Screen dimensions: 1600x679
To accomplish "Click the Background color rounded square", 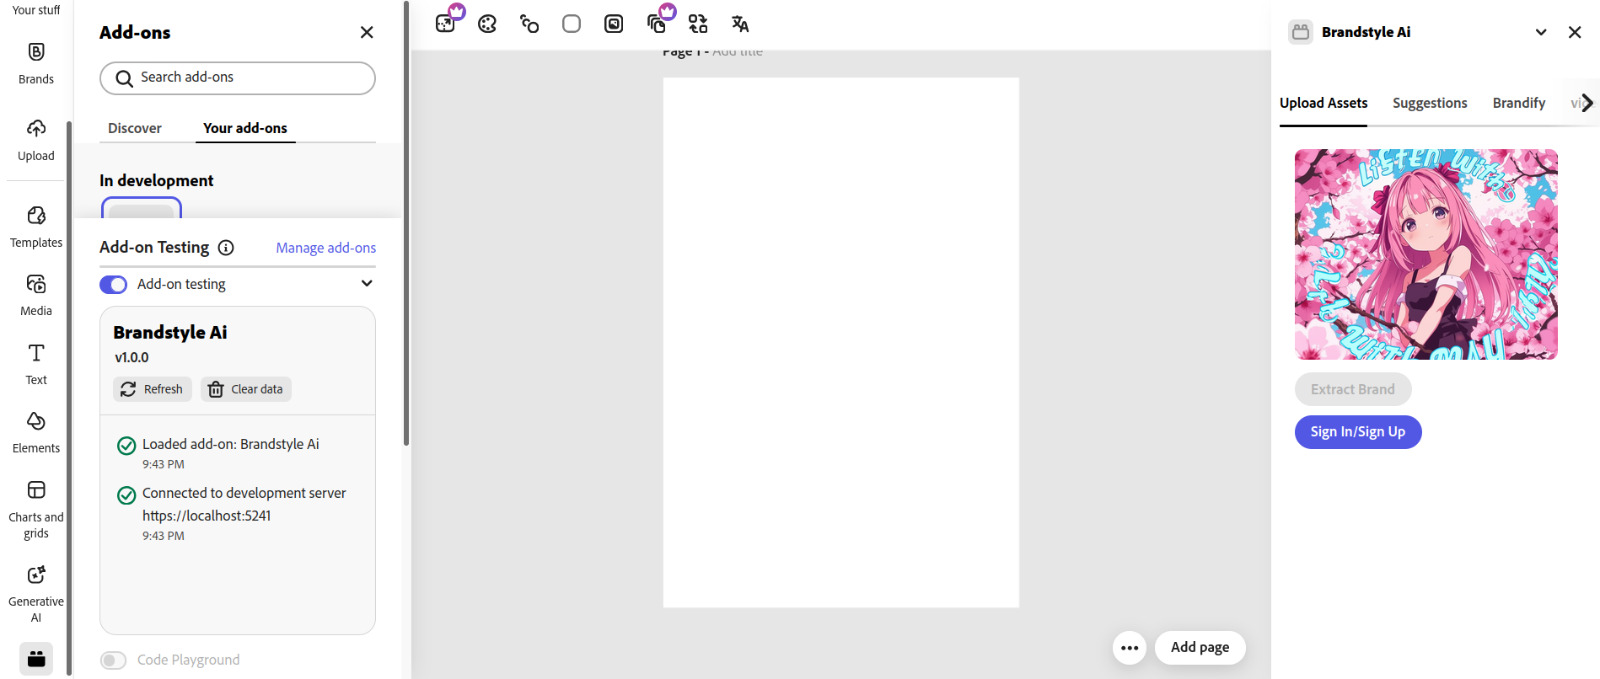I will point(571,24).
